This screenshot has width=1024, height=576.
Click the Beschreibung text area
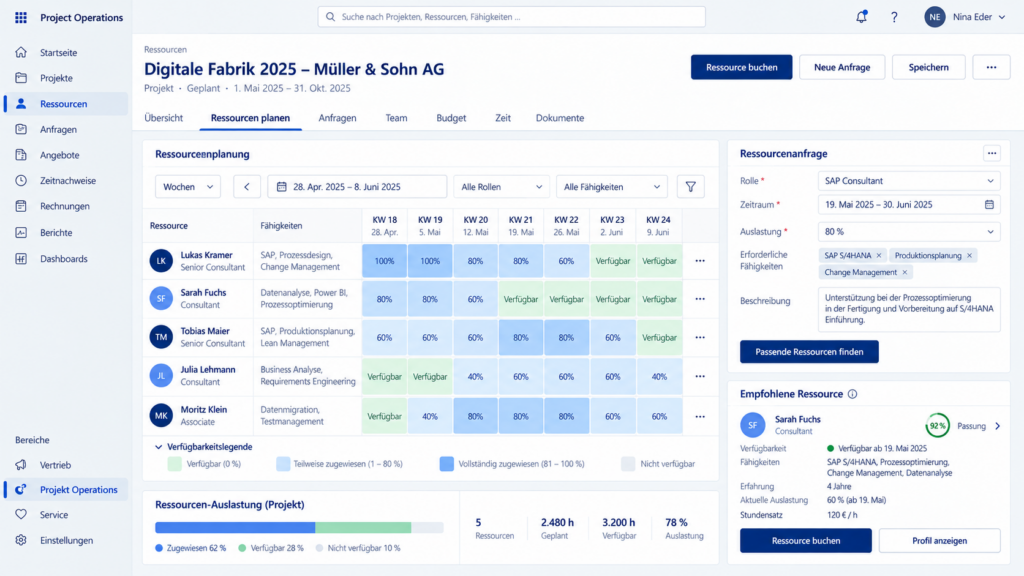click(909, 309)
